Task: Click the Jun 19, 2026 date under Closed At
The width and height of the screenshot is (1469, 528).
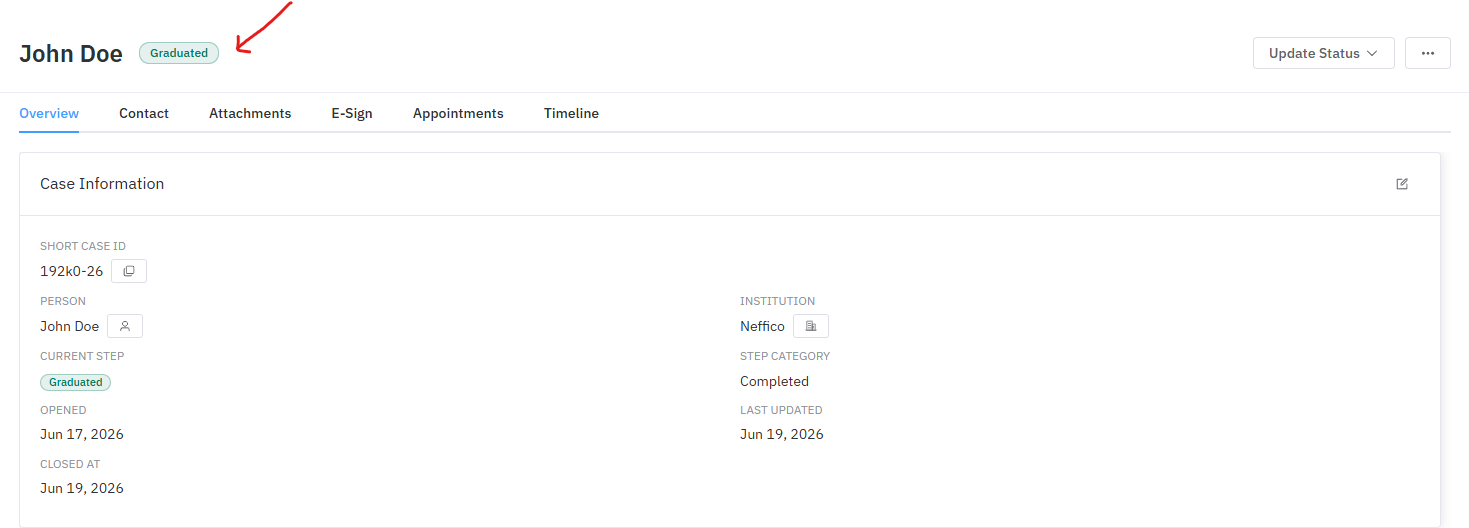Action: (82, 488)
